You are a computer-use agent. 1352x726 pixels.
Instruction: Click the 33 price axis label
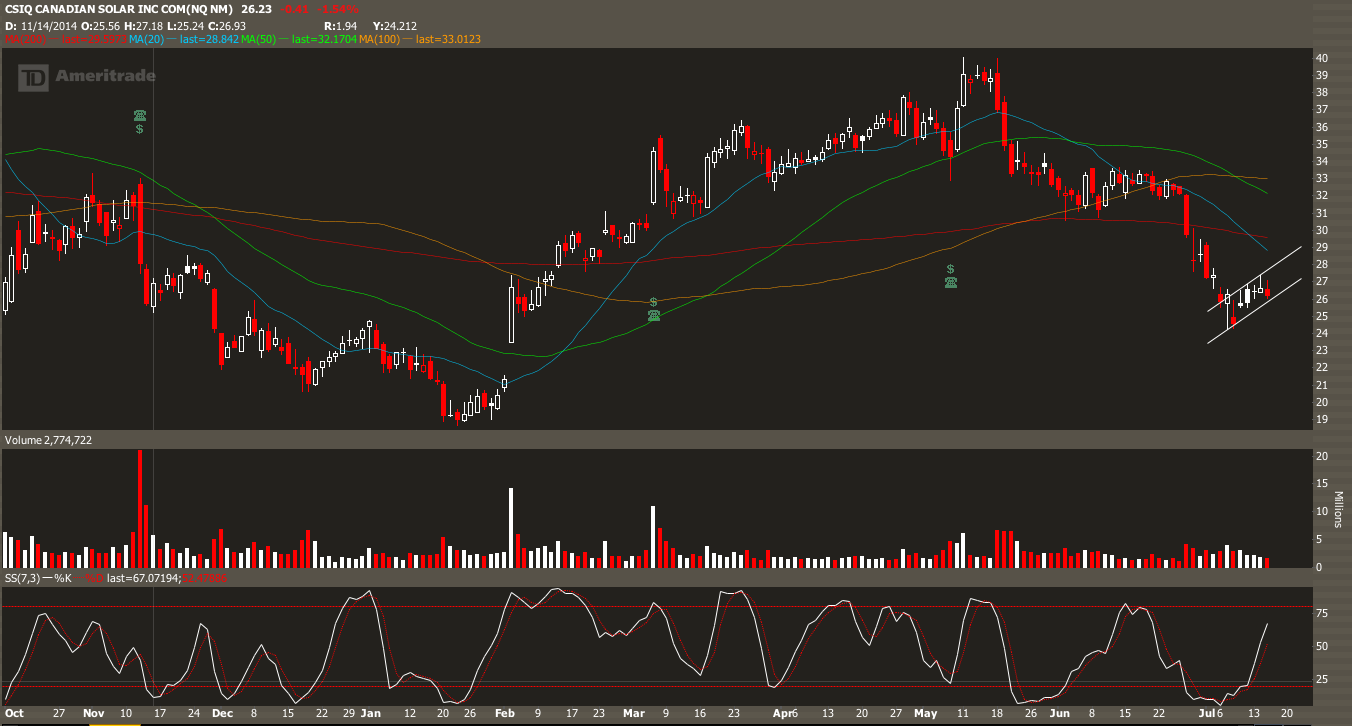[x=1322, y=179]
